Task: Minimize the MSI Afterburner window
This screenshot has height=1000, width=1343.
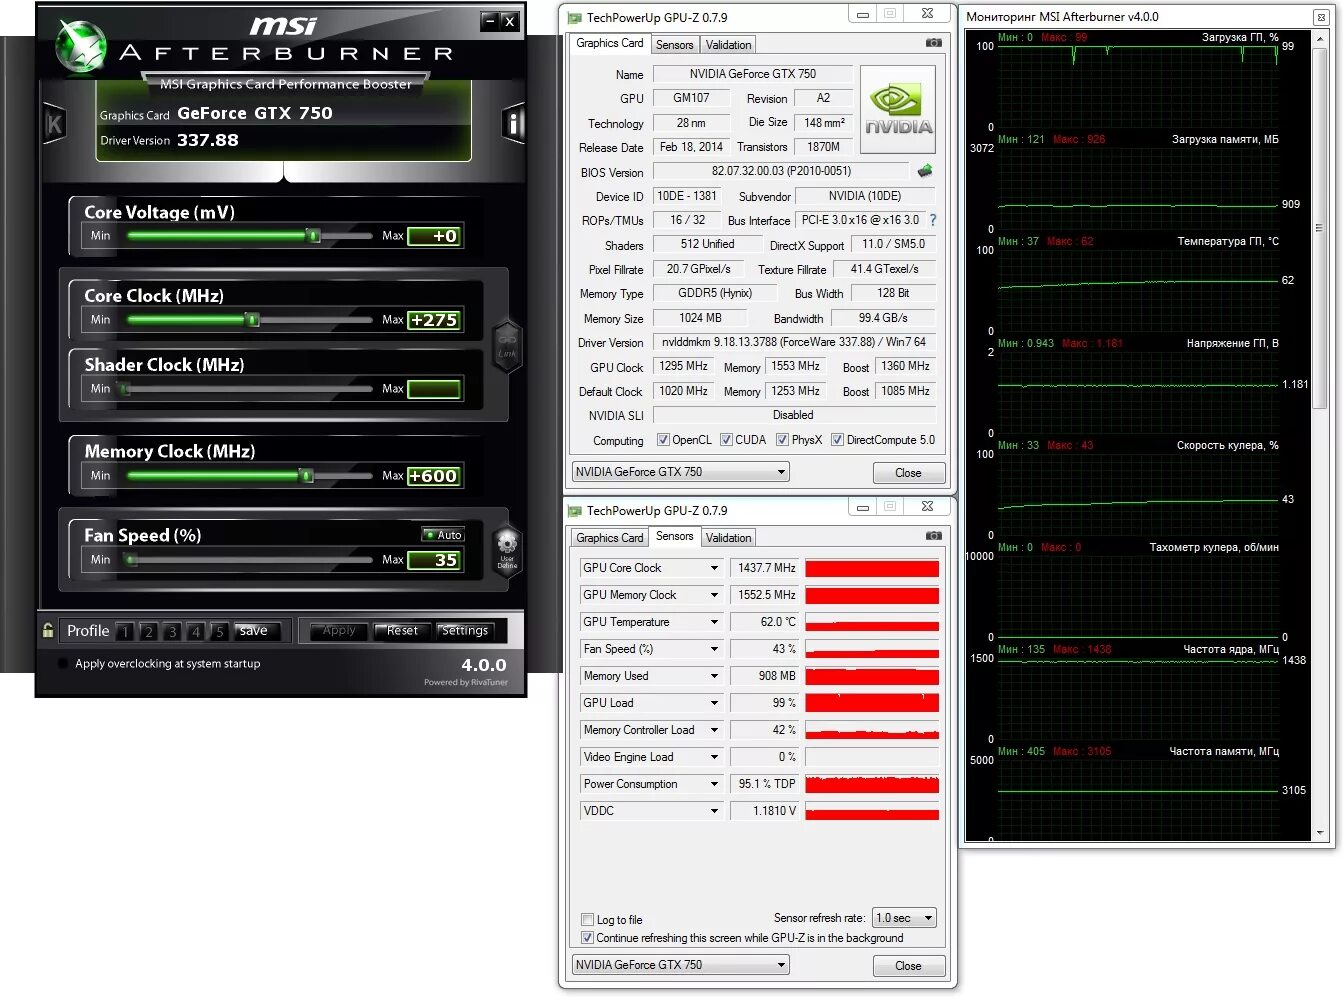Action: pyautogui.click(x=489, y=20)
